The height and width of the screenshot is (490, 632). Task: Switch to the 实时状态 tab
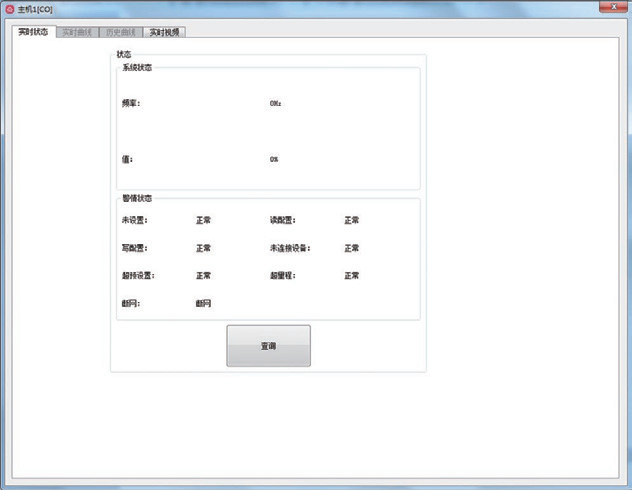pos(33,32)
